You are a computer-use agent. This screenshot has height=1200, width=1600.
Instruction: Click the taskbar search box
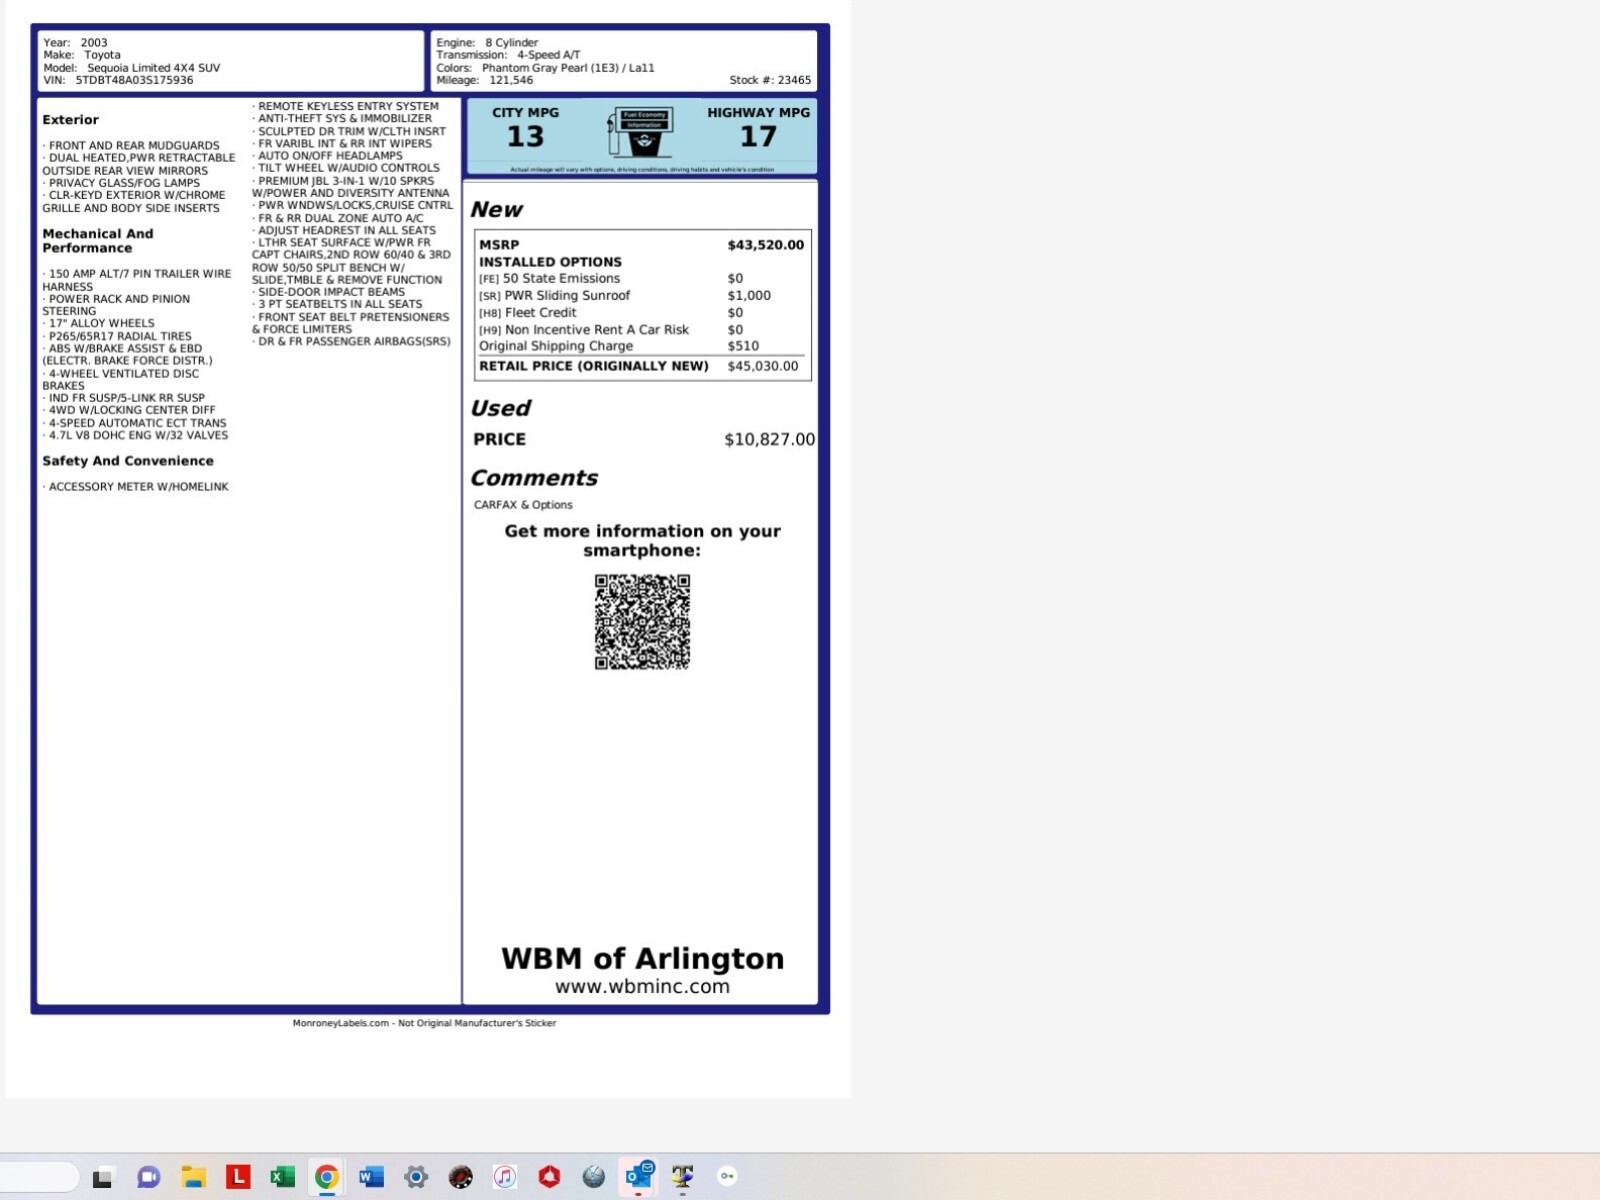pyautogui.click(x=38, y=1177)
